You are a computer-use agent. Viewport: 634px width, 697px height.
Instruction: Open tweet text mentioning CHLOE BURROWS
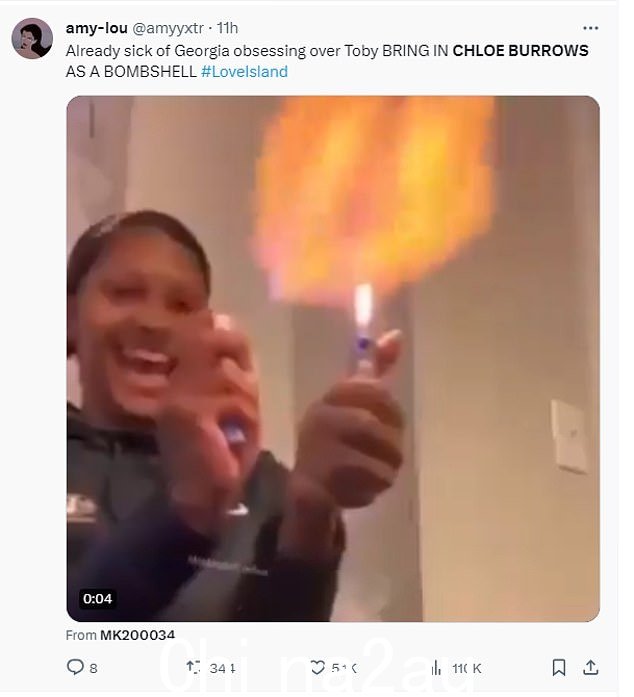[x=327, y=61]
